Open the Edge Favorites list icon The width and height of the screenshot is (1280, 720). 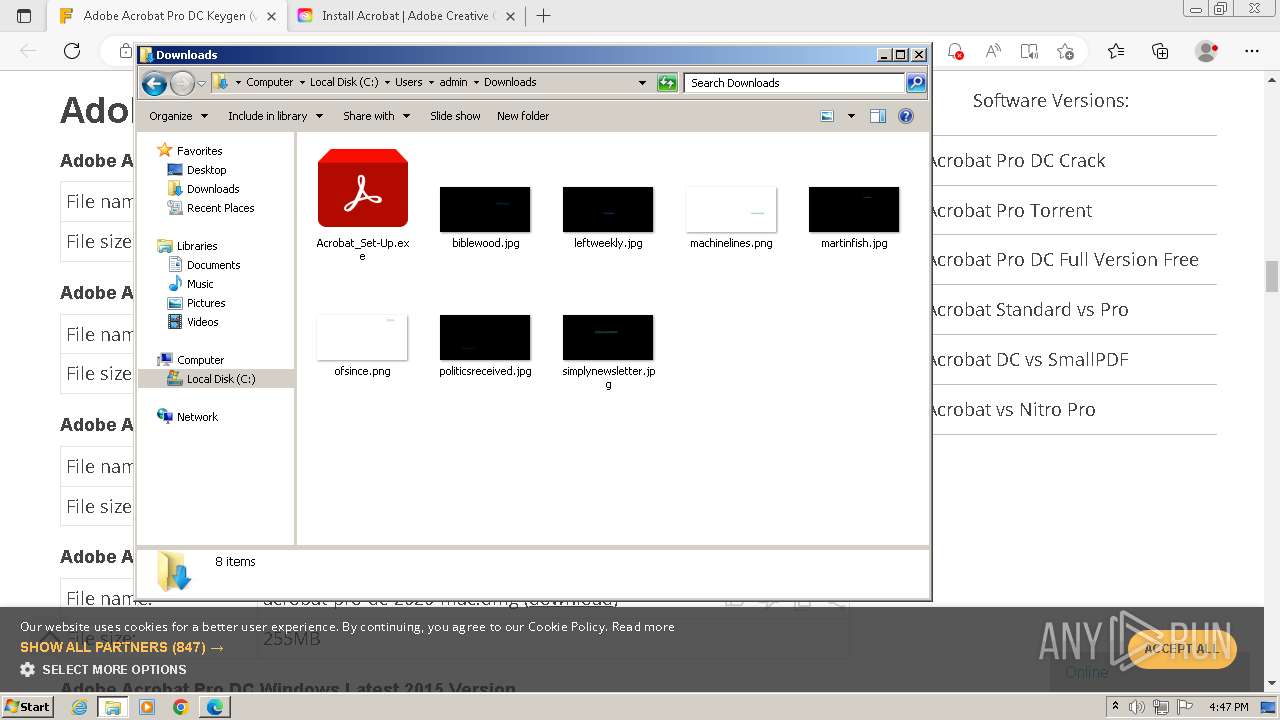[1116, 51]
